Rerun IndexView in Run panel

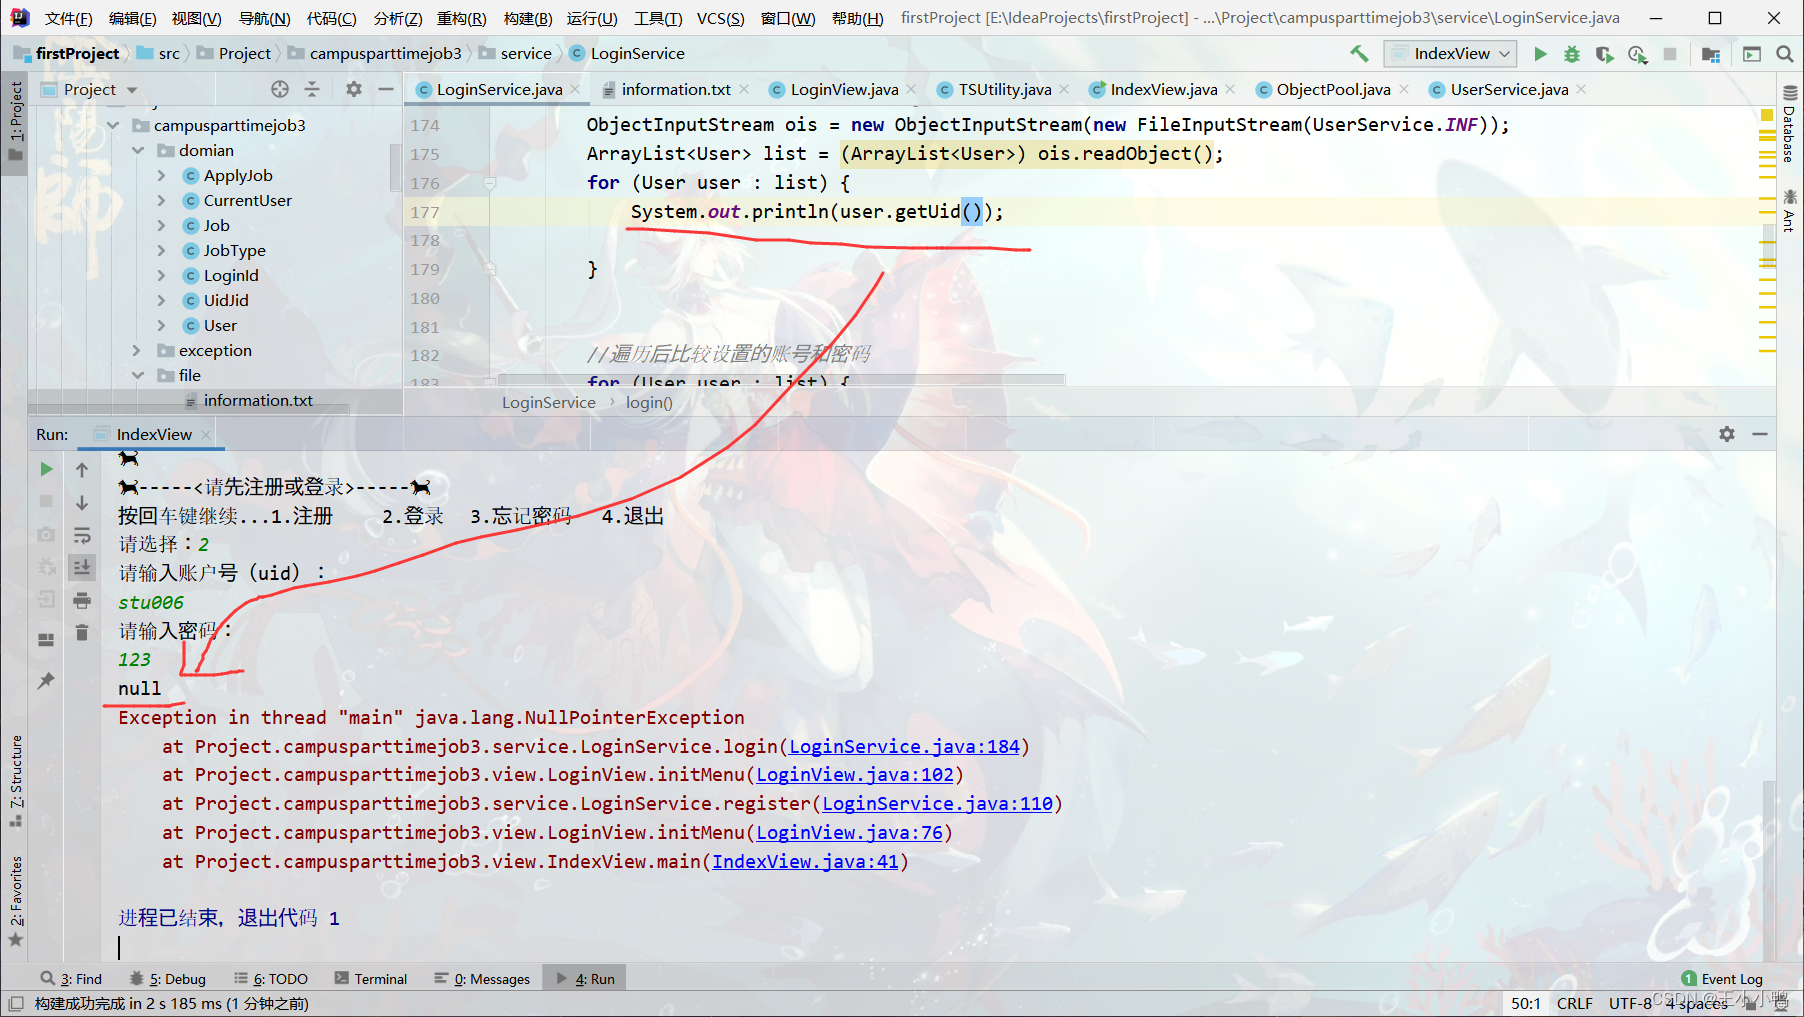(46, 469)
